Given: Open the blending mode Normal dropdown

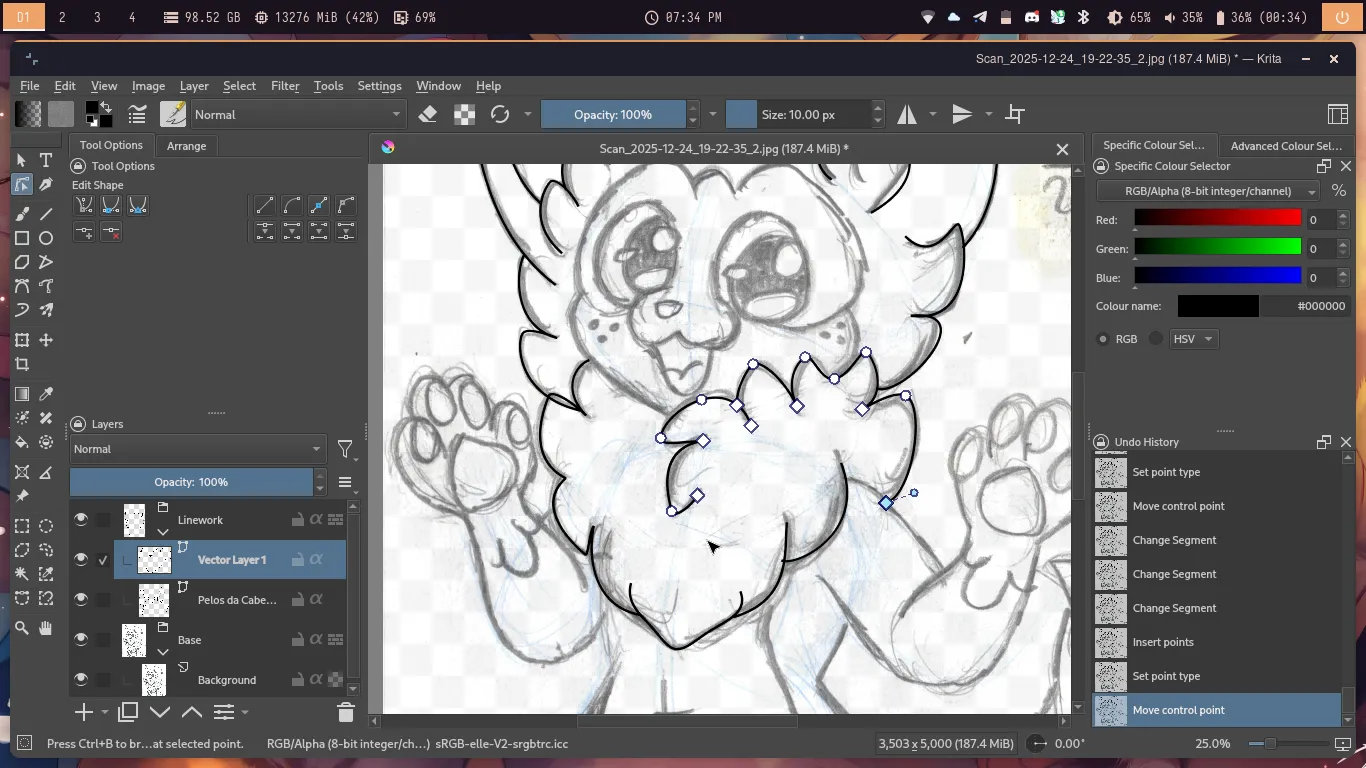Looking at the screenshot, I should pyautogui.click(x=297, y=115).
